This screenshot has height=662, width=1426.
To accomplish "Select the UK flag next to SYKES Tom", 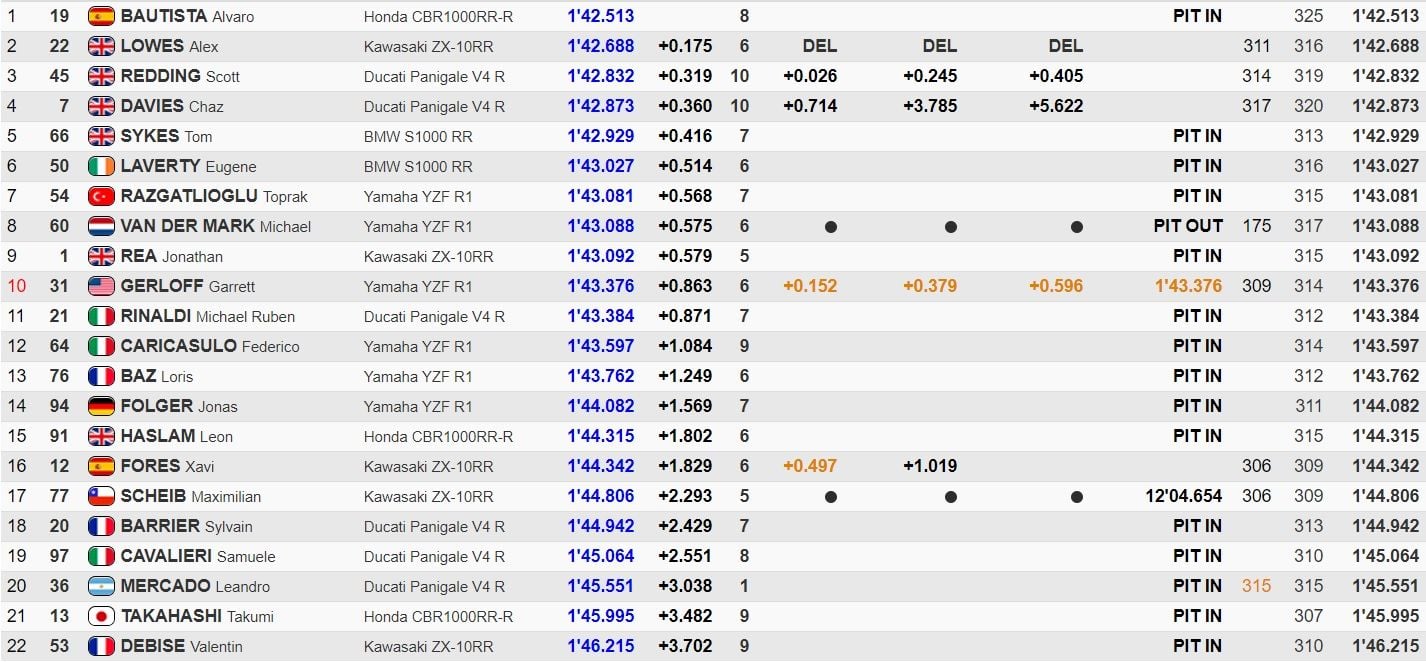I will pyautogui.click(x=101, y=136).
